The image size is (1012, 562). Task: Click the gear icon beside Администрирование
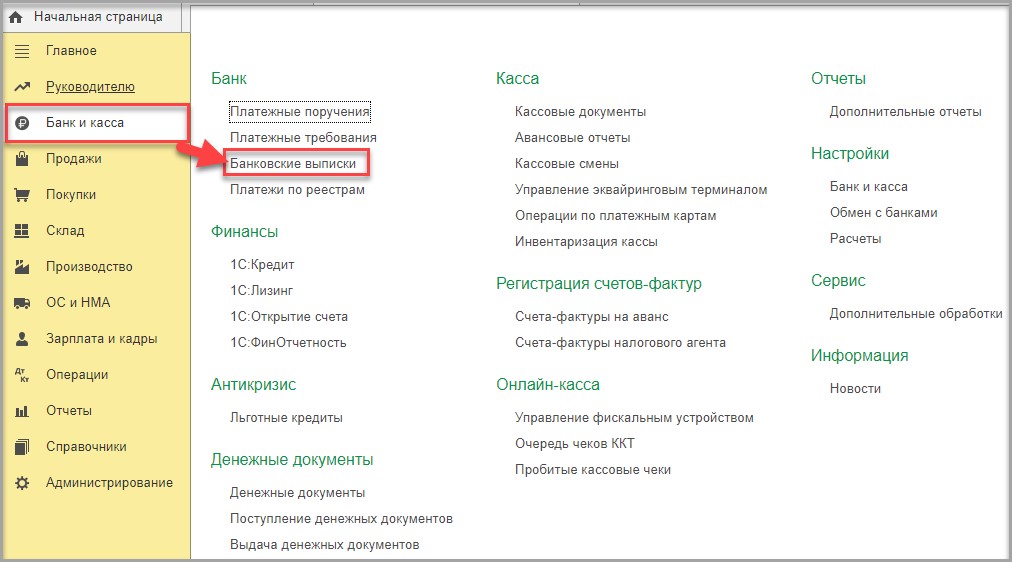click(22, 483)
